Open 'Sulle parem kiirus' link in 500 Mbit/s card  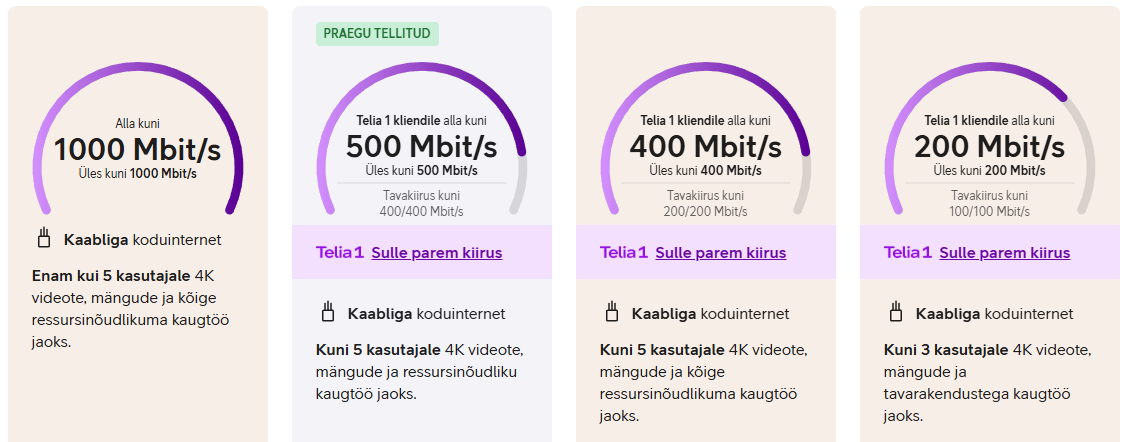coord(437,253)
